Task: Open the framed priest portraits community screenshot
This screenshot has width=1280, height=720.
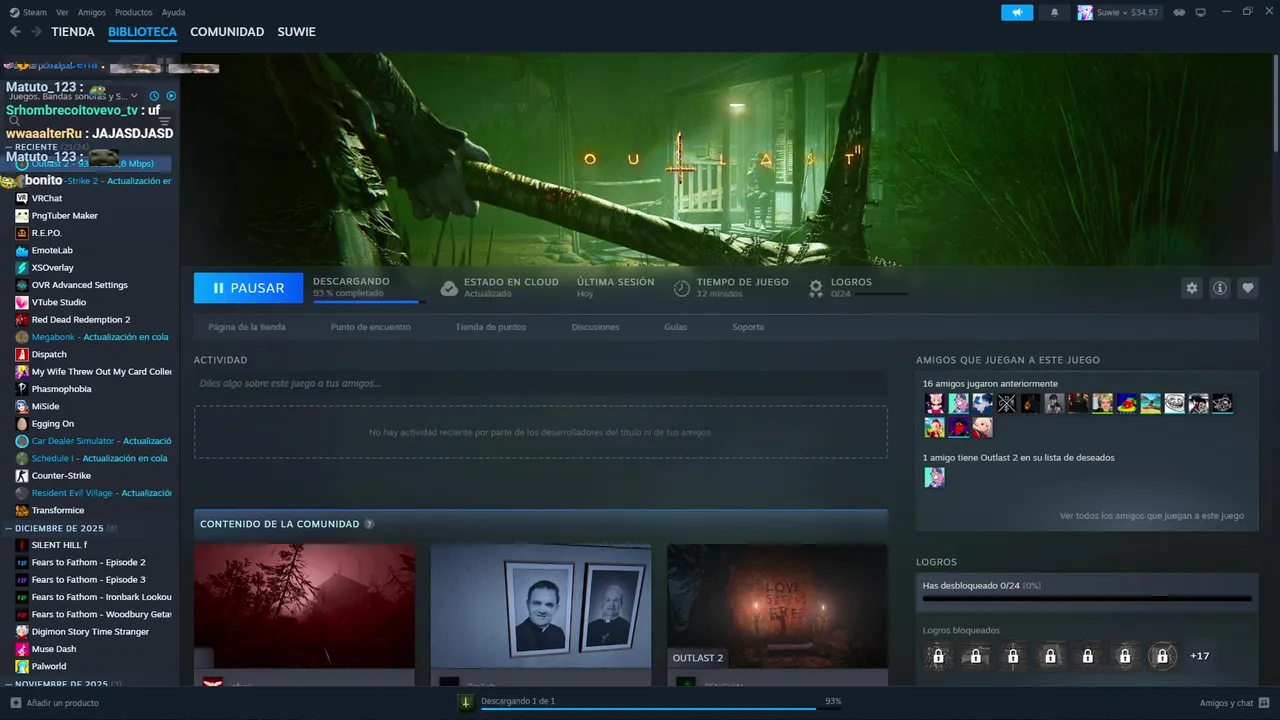Action: 541,606
